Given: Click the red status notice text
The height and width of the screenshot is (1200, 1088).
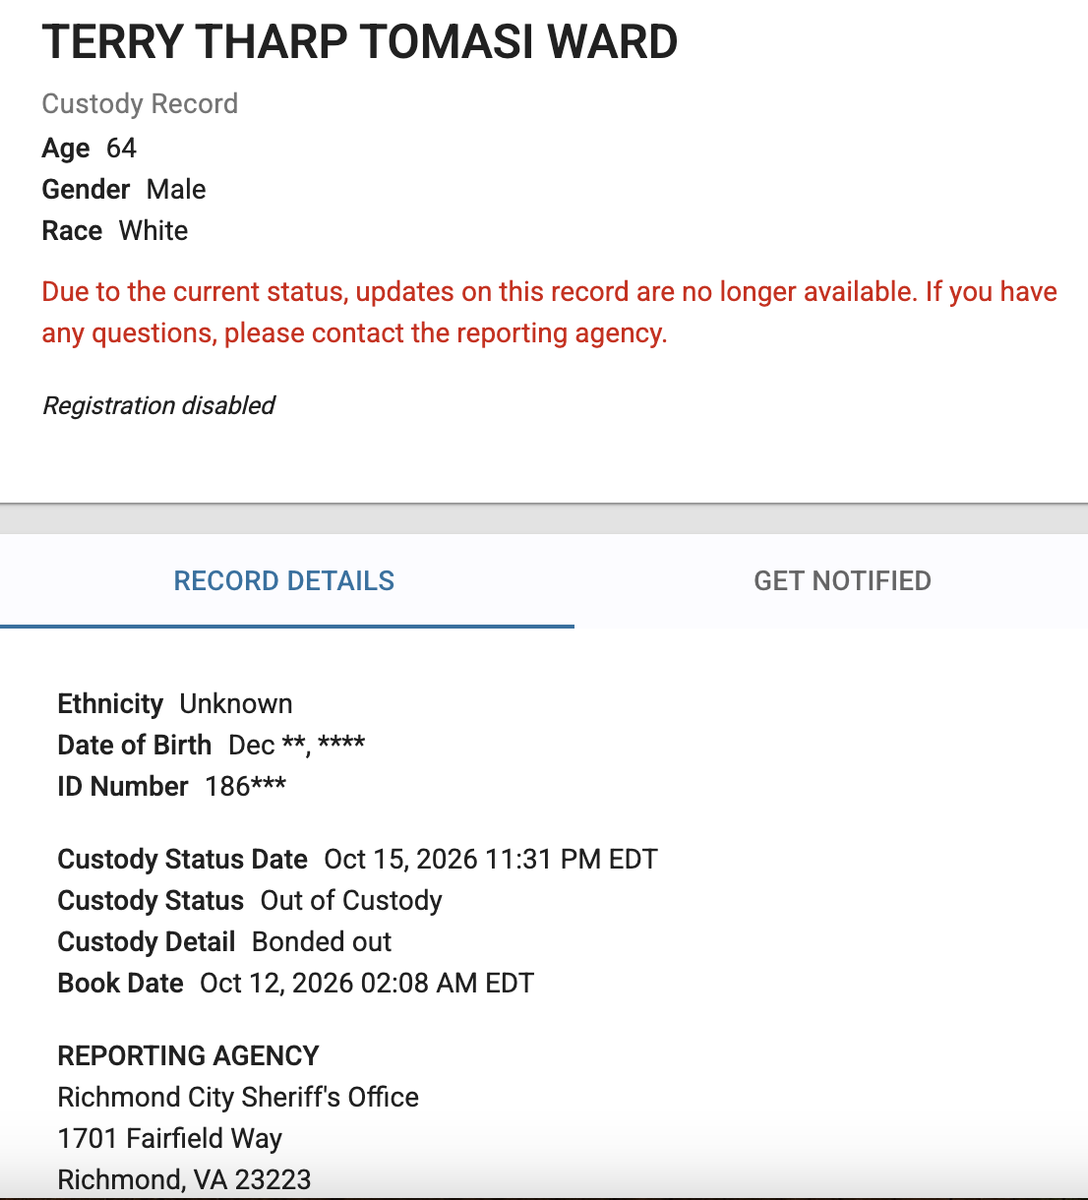Looking at the screenshot, I should click(549, 312).
